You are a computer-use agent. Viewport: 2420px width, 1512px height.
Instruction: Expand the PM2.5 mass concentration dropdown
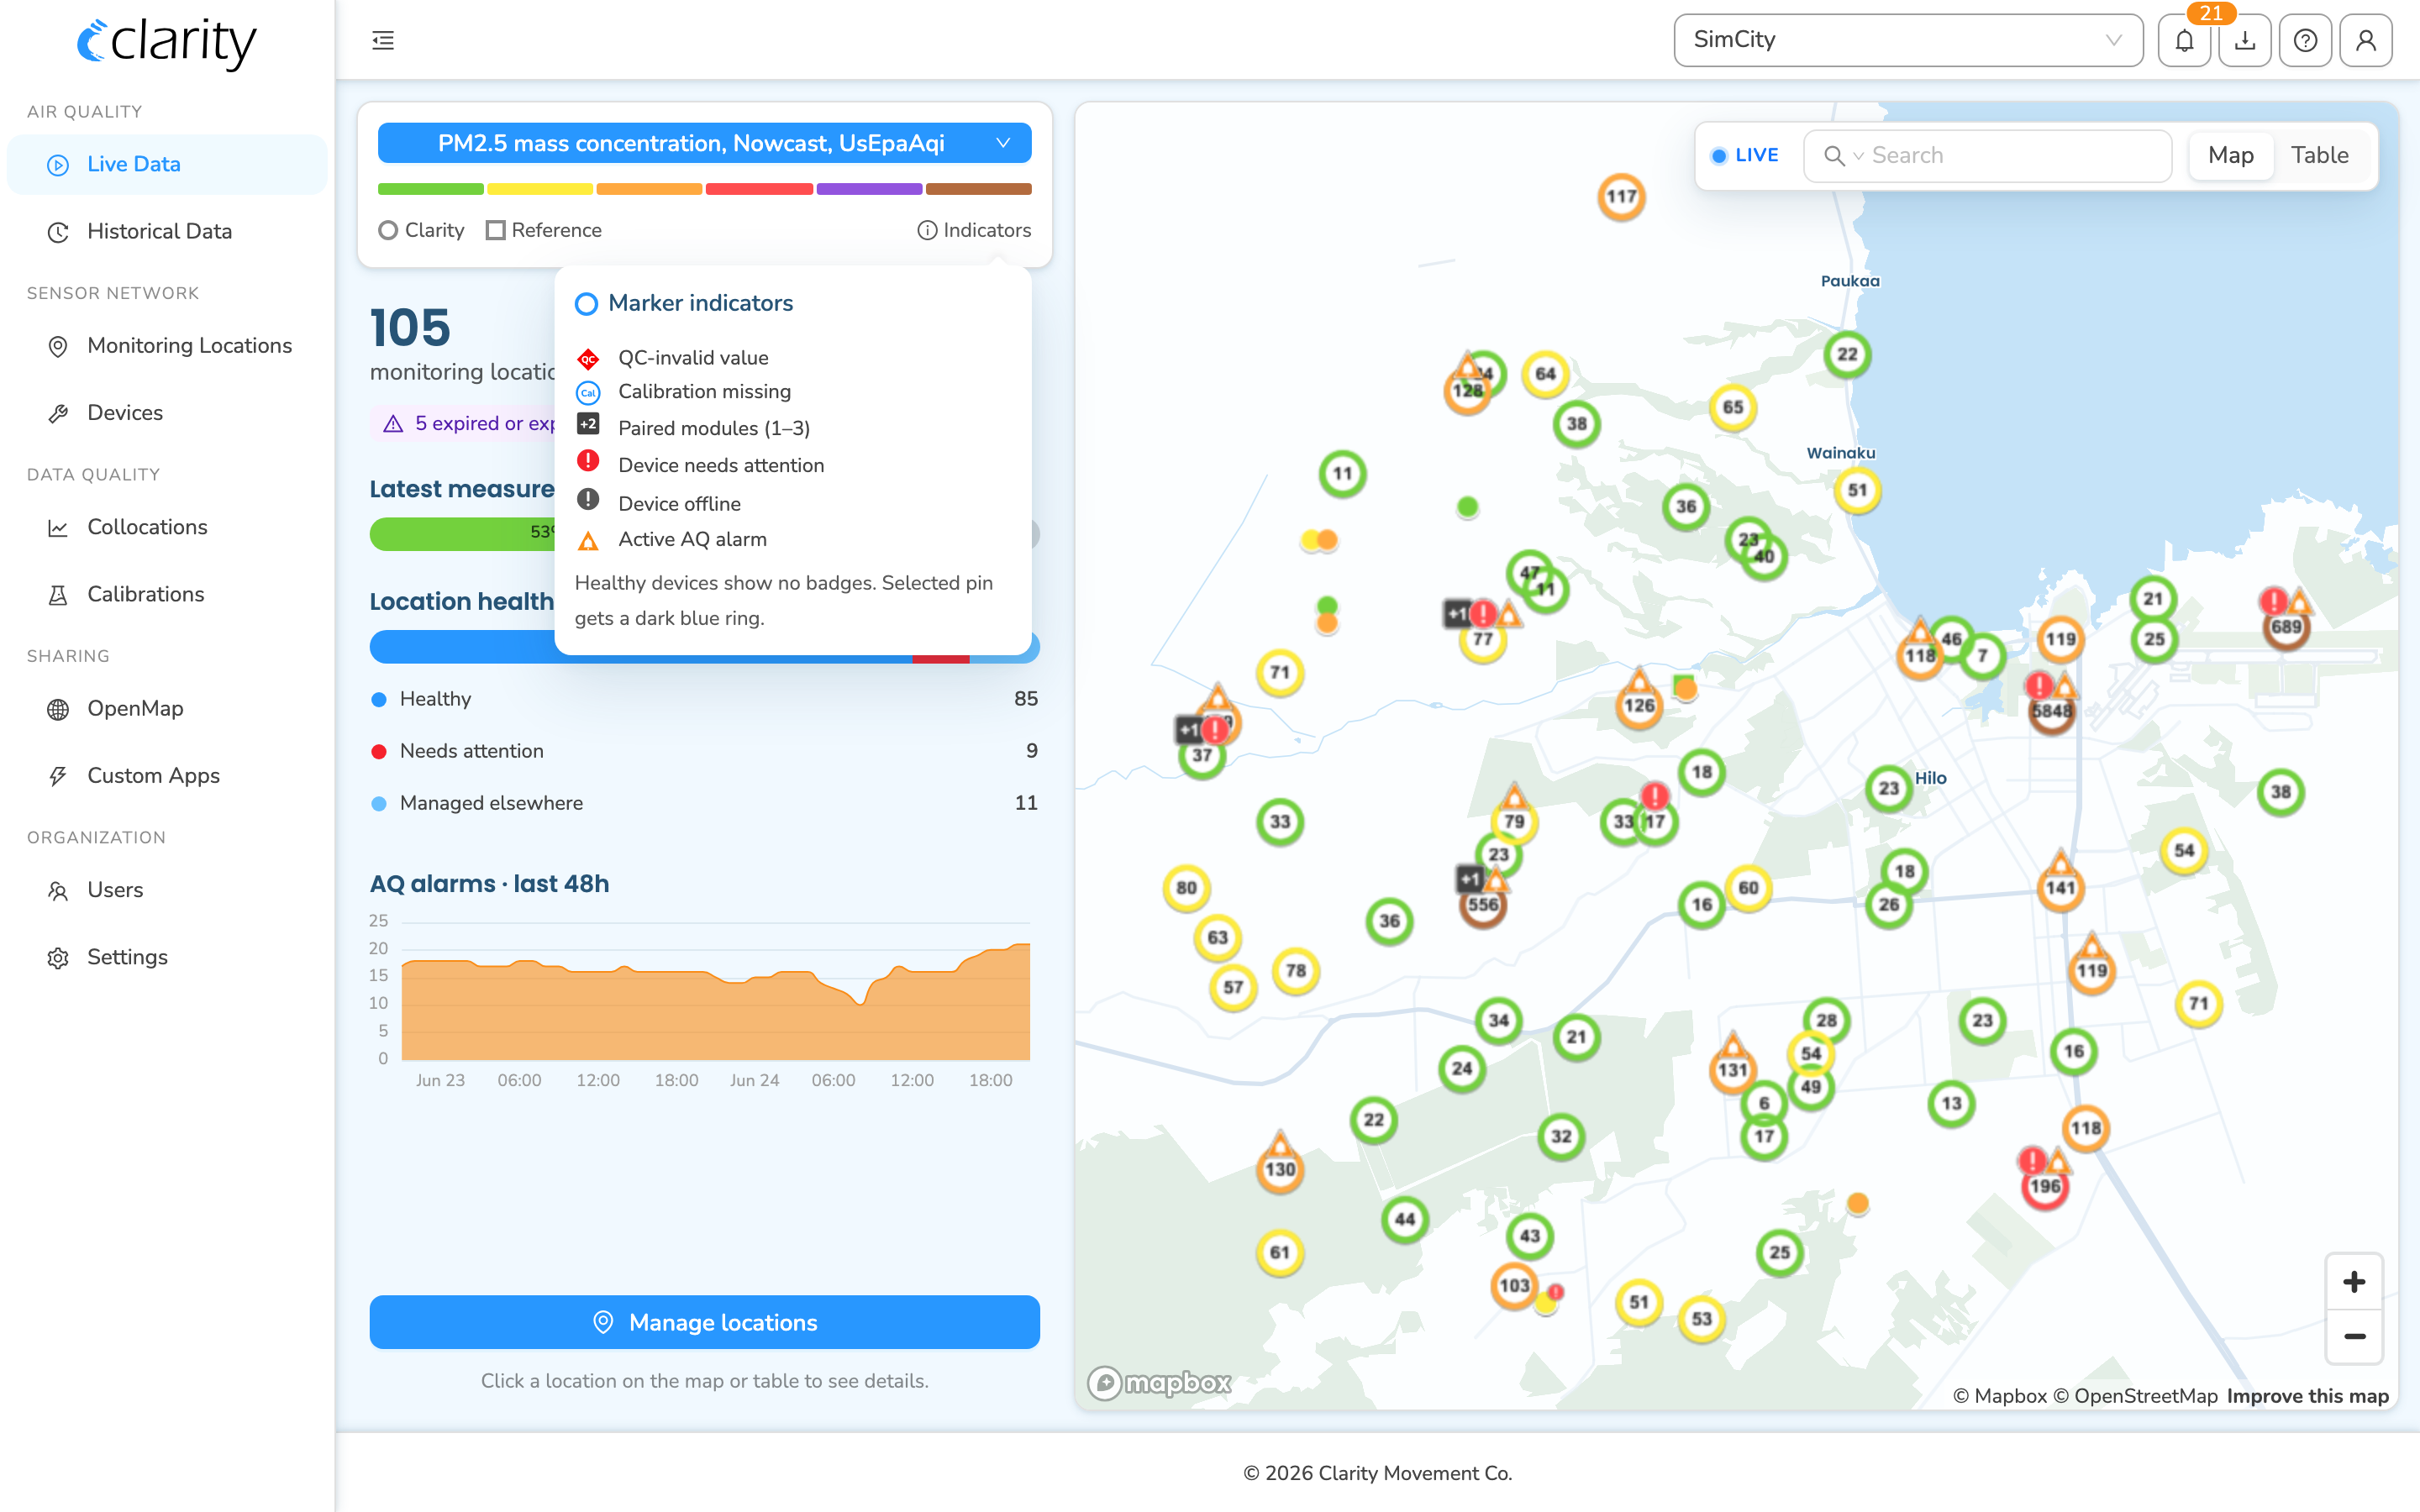(x=704, y=144)
